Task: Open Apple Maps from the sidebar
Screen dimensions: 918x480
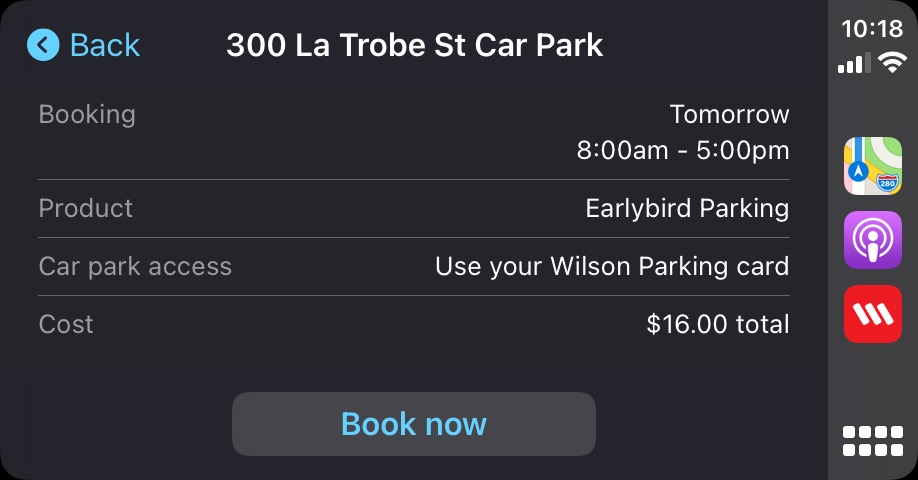Action: [872, 166]
